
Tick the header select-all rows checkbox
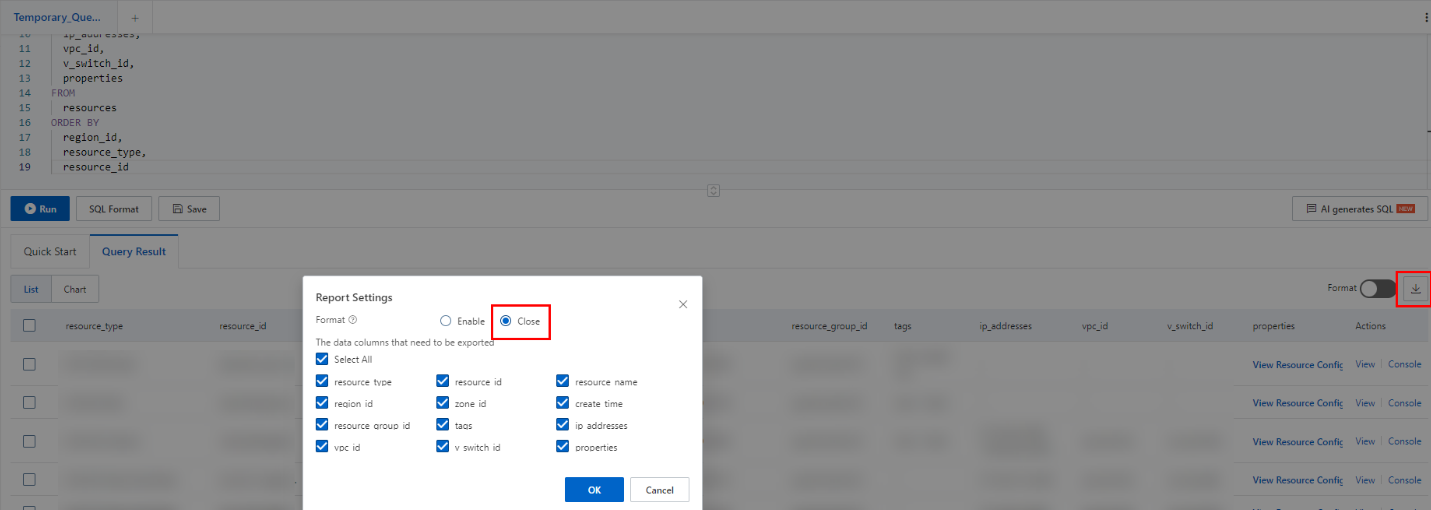pyautogui.click(x=30, y=325)
